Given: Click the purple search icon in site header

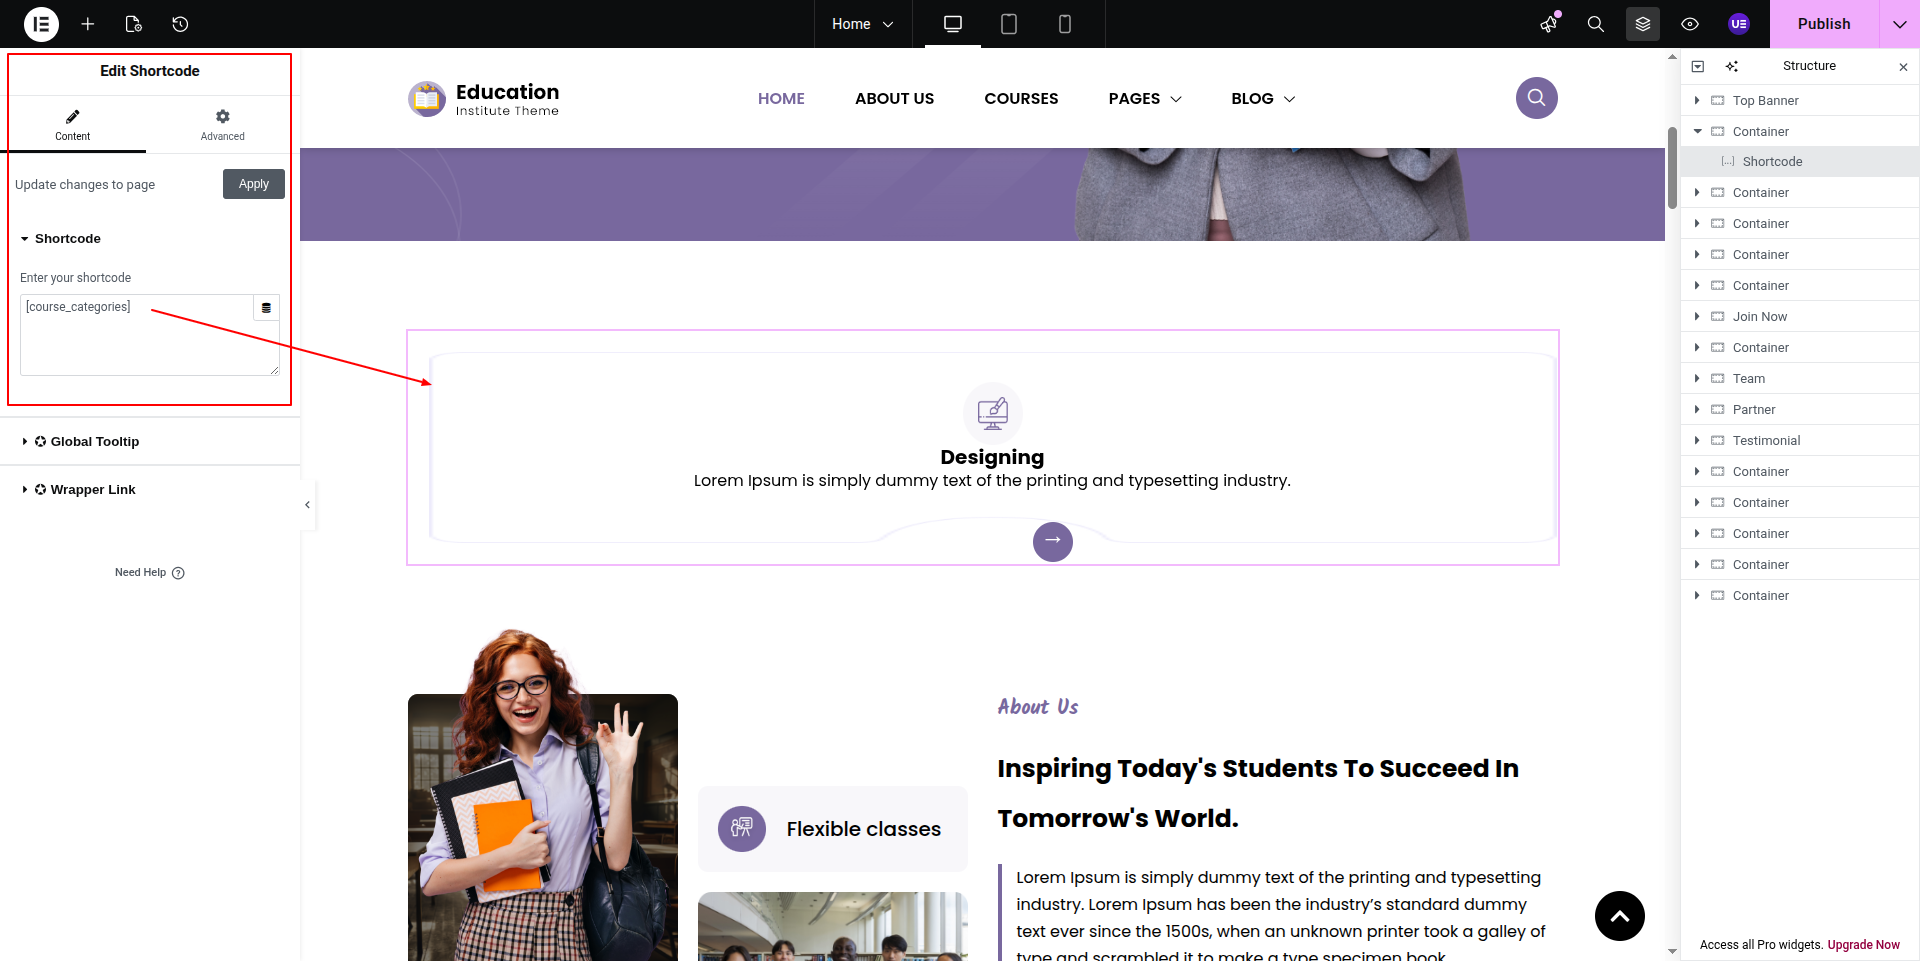Looking at the screenshot, I should click(1536, 98).
